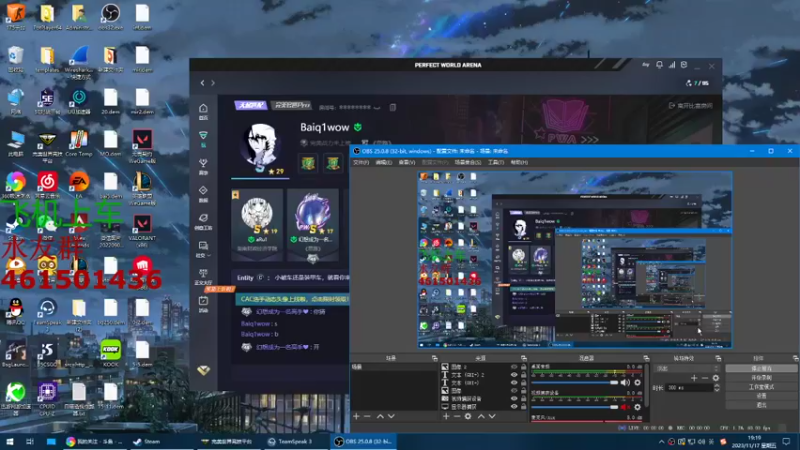The height and width of the screenshot is (450, 800).
Task: Open the View (V) menu in OBS
Action: (x=407, y=162)
